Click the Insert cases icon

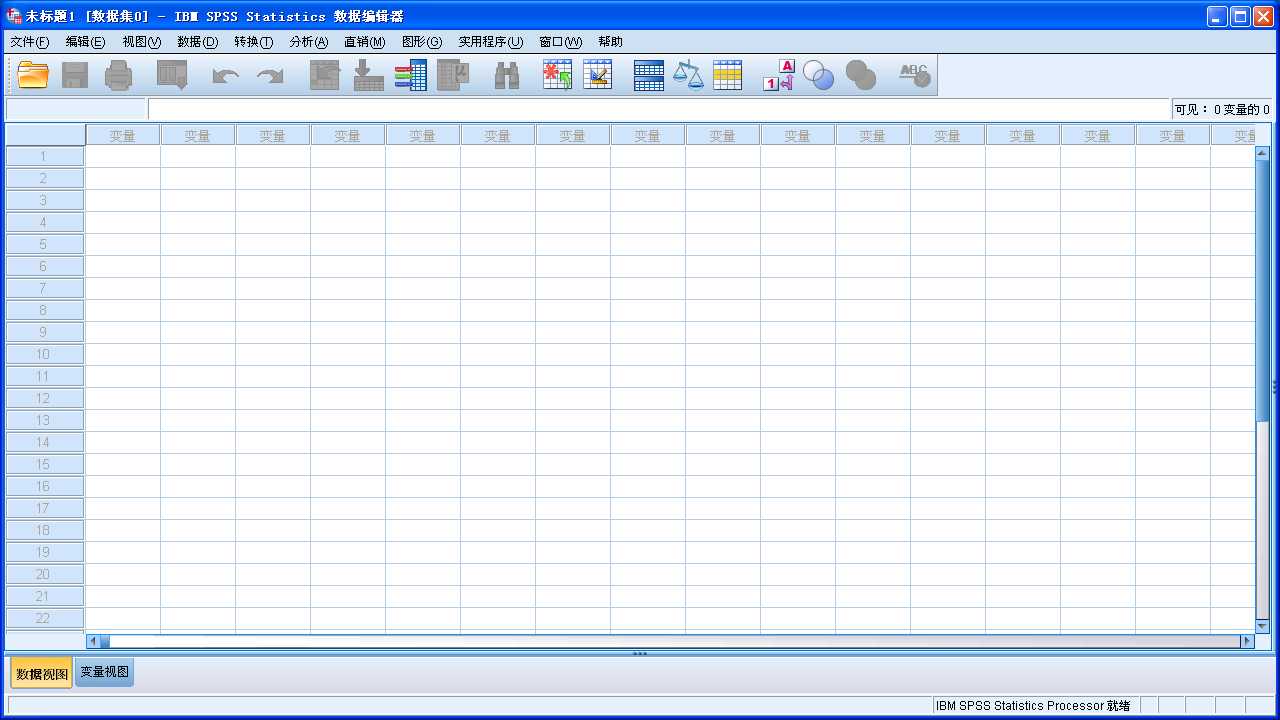(x=557, y=75)
